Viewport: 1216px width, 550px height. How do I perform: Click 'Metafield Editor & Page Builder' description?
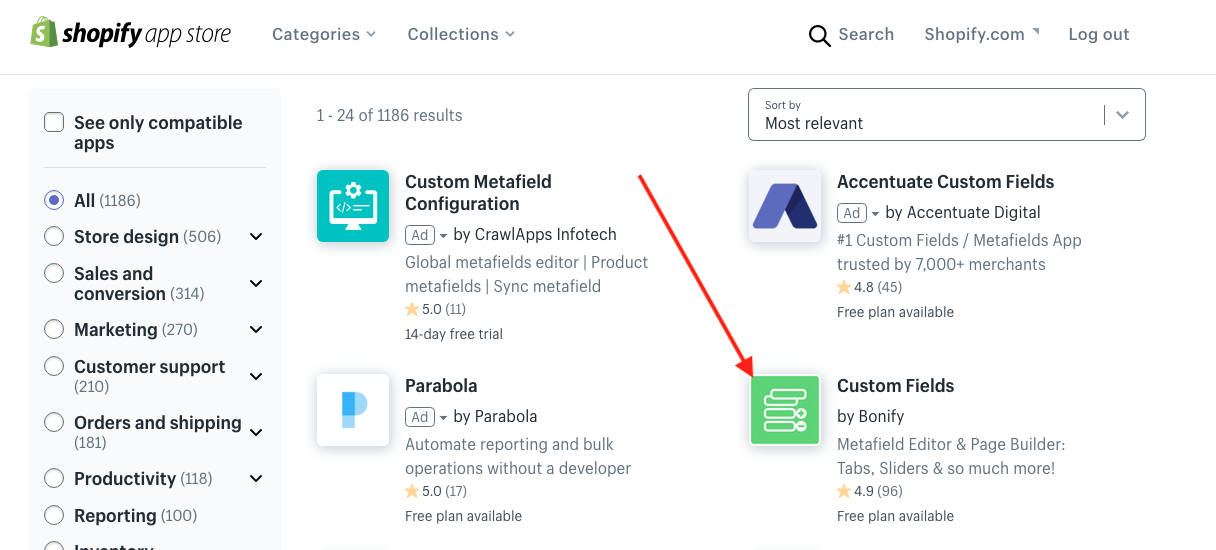[951, 456]
